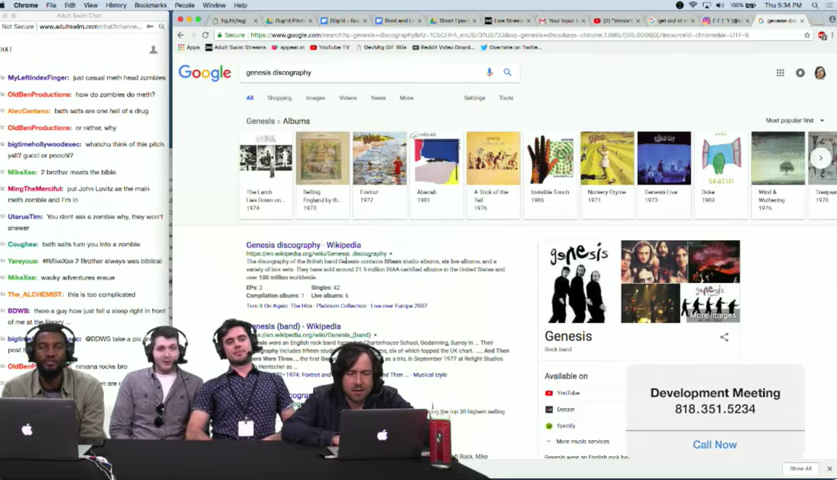Open Most popular first sort dropdown
The image size is (837, 480).
795,121
